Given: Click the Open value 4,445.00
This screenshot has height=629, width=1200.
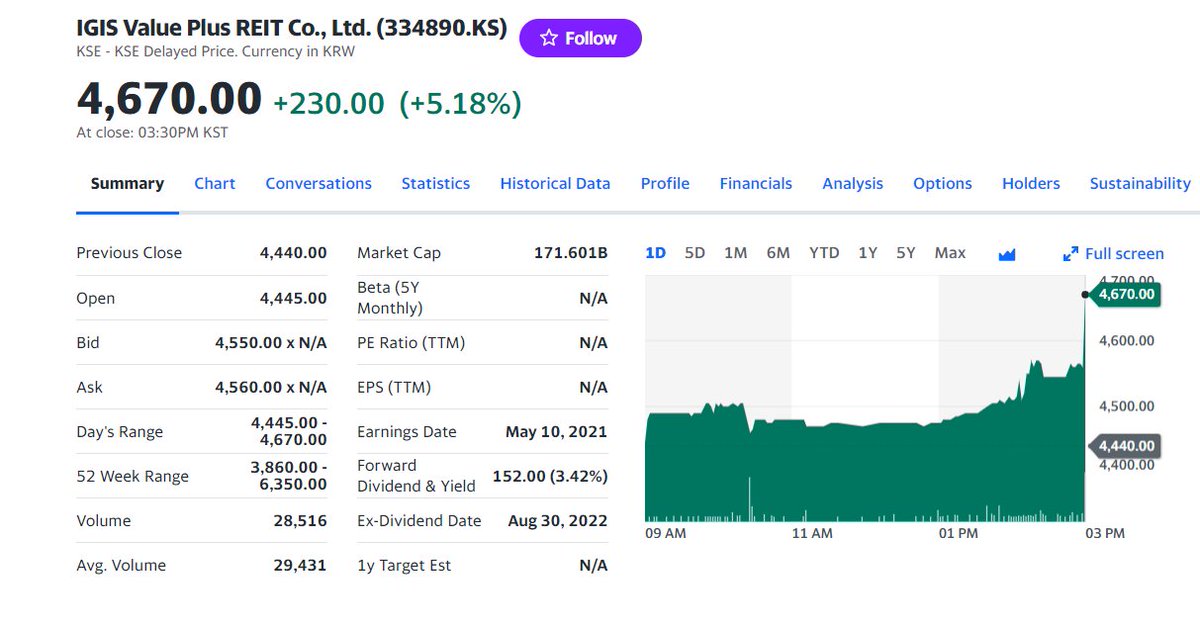Looking at the screenshot, I should (293, 298).
